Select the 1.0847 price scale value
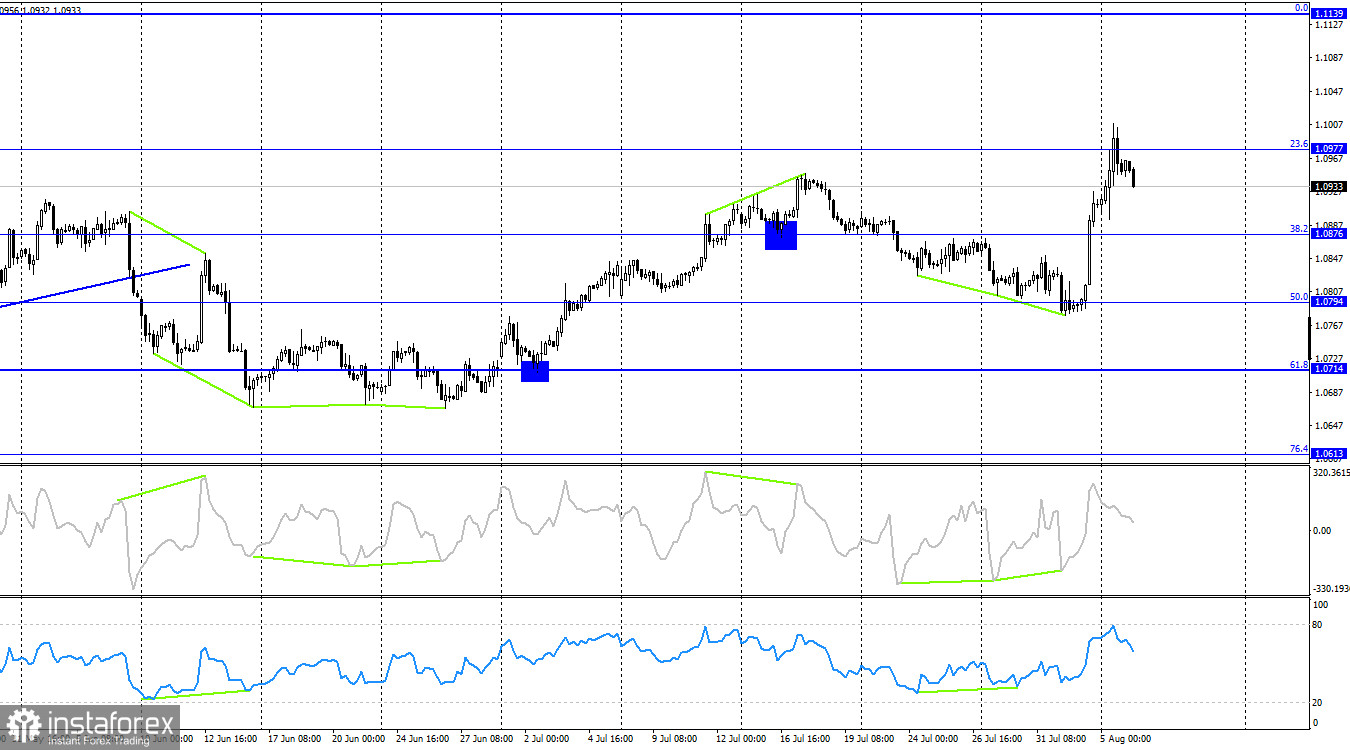Viewport: 1350px width, 750px height. click(1329, 258)
